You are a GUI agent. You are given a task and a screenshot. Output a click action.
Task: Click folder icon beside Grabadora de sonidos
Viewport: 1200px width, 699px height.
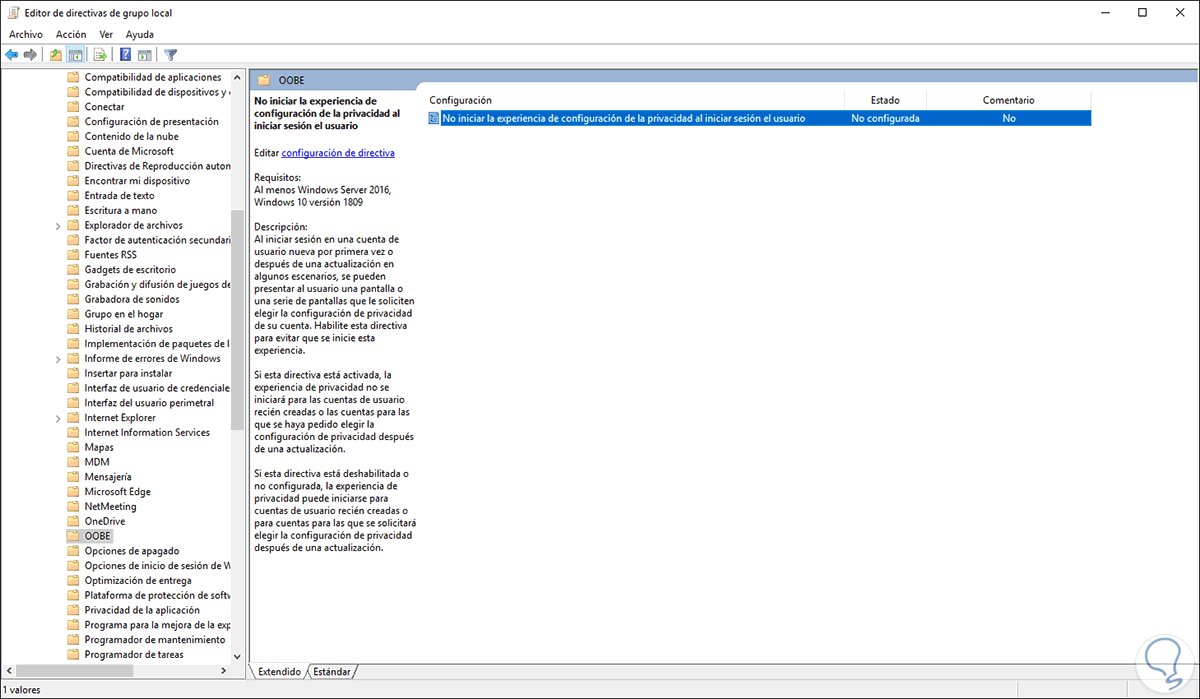tap(73, 299)
